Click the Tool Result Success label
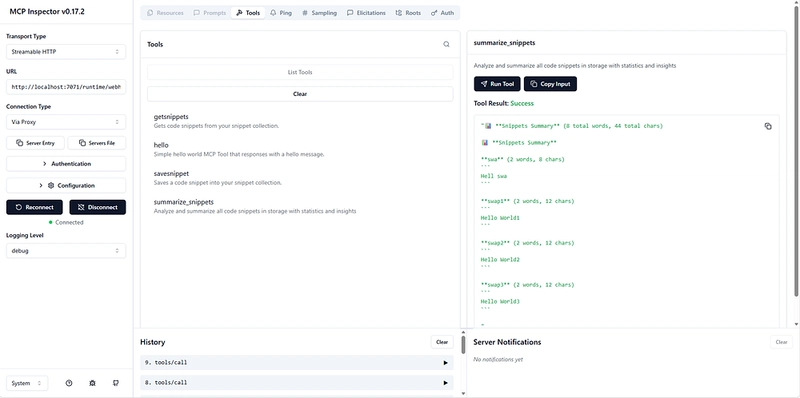This screenshot has width=800, height=398. 504,103
